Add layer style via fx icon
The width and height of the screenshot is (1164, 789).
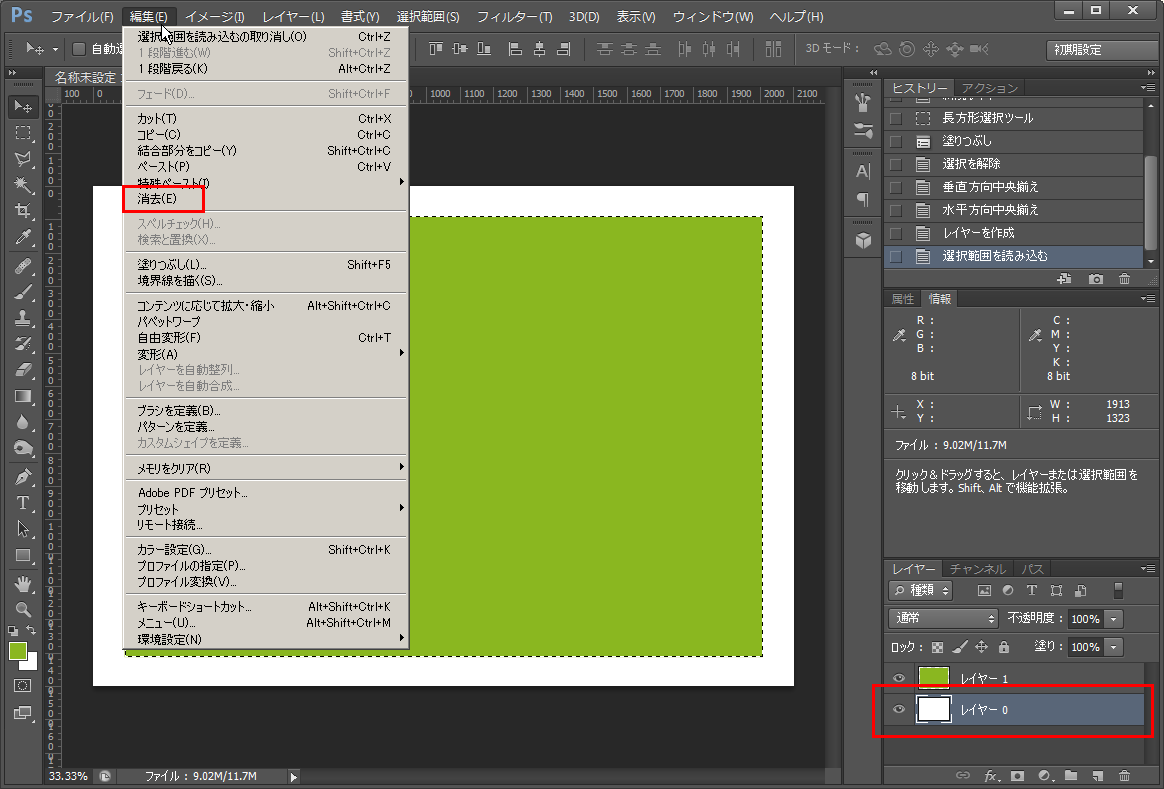coord(991,775)
